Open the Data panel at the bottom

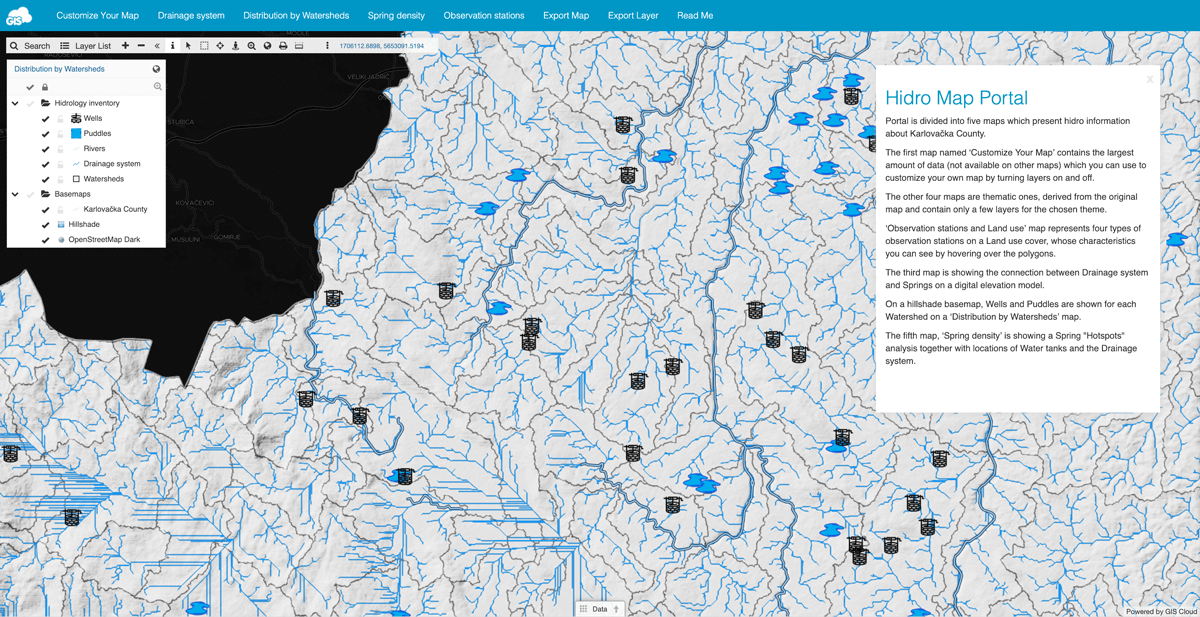pos(597,607)
